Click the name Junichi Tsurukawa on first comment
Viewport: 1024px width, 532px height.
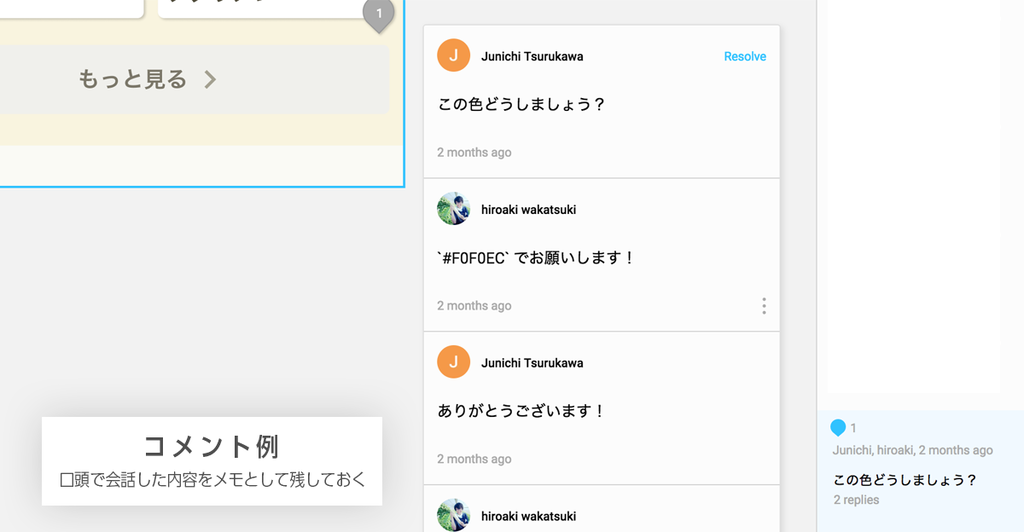click(532, 56)
